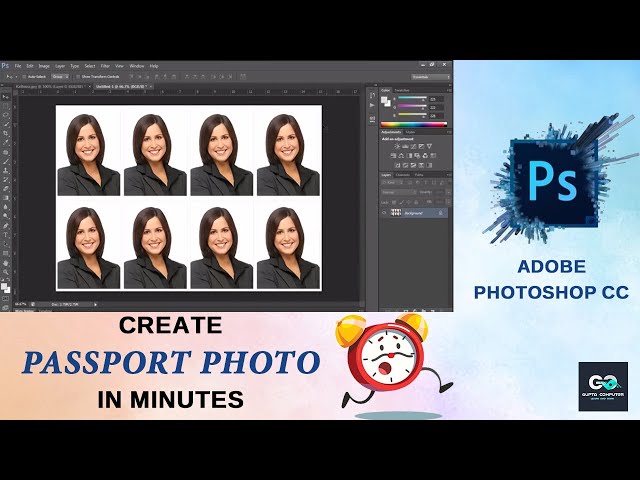The height and width of the screenshot is (480, 640).
Task: Close the Untitled-1 document tab
Action: [151, 87]
